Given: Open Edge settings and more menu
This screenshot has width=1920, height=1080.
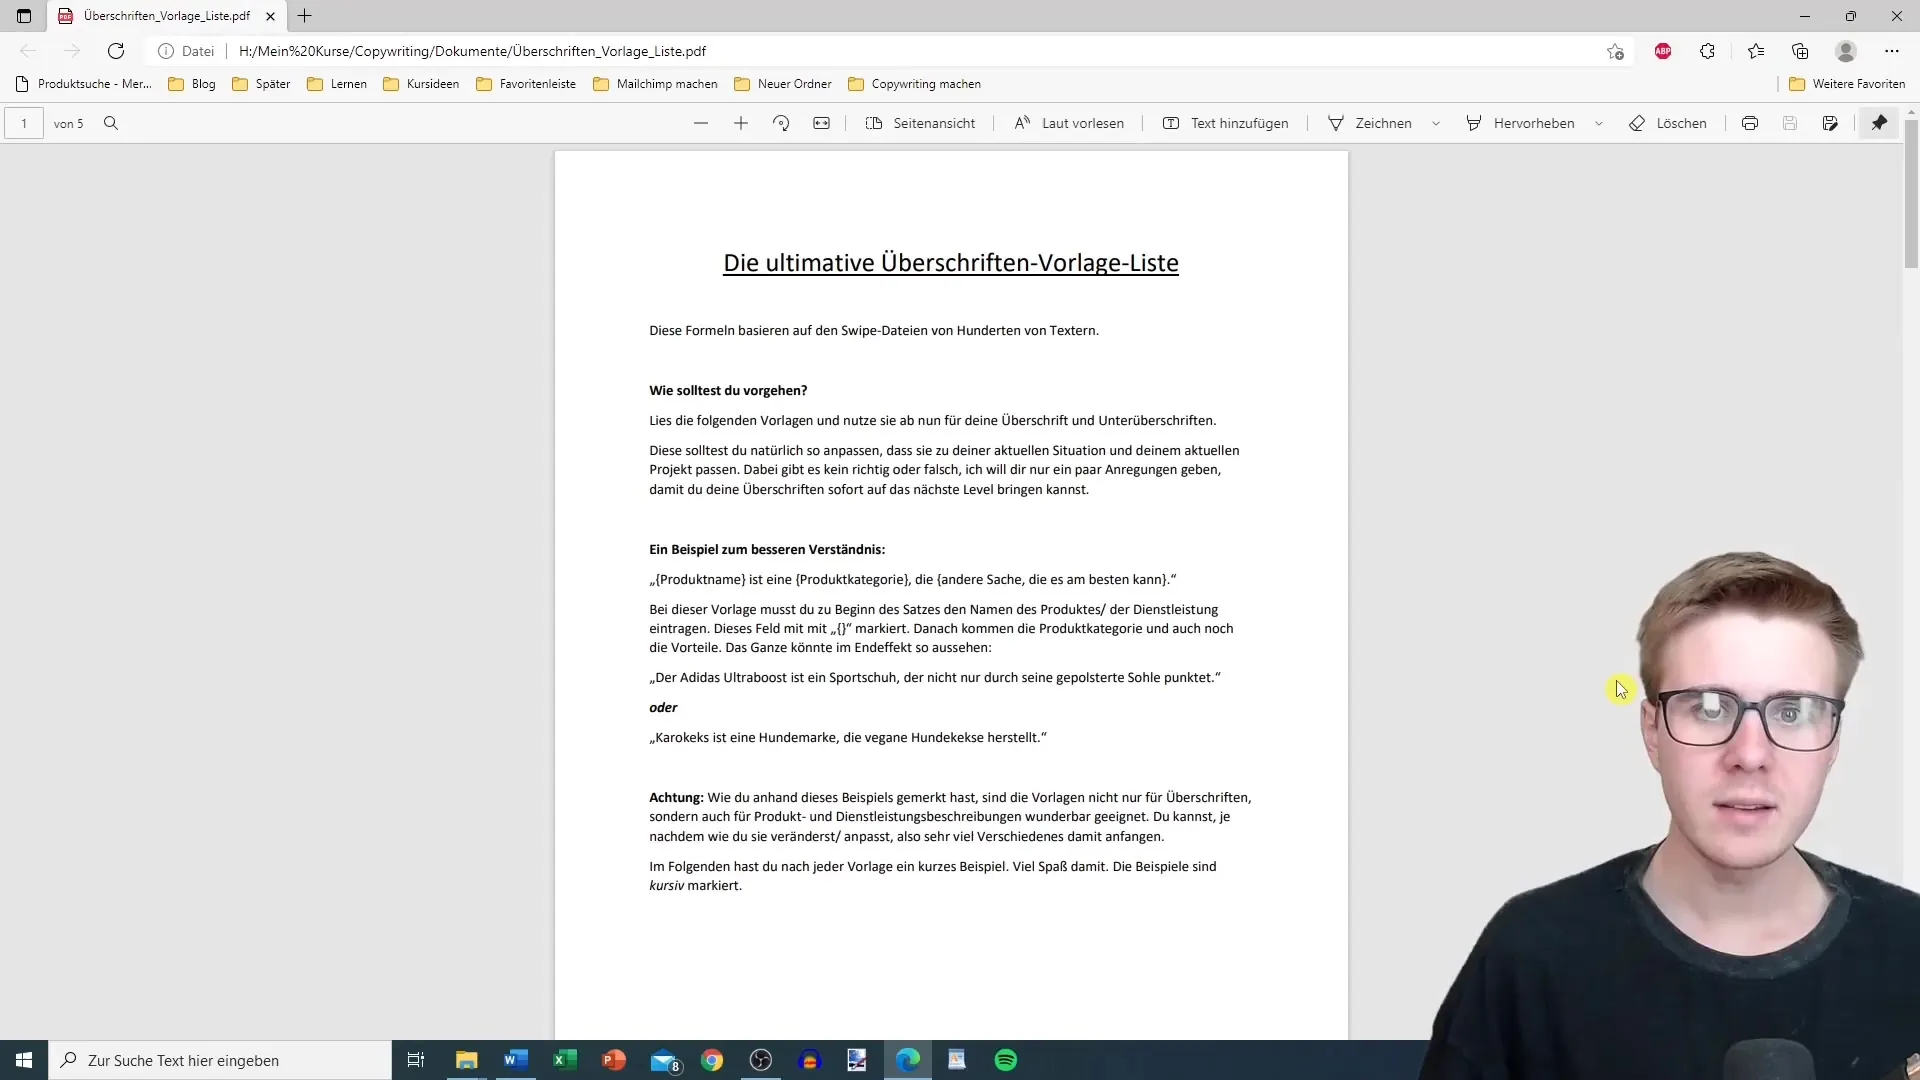Looking at the screenshot, I should tap(1892, 51).
